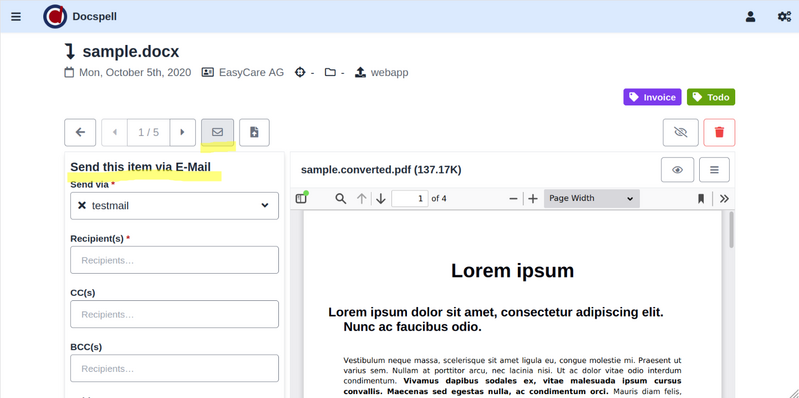Click the Todo tag

tap(711, 97)
